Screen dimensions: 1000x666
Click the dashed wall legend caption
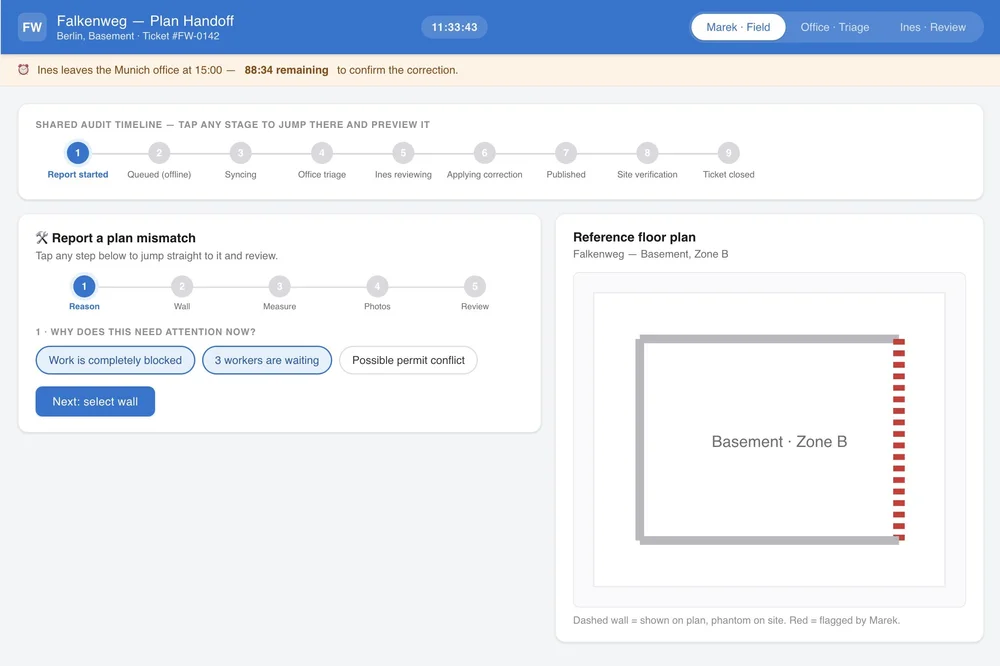[737, 620]
